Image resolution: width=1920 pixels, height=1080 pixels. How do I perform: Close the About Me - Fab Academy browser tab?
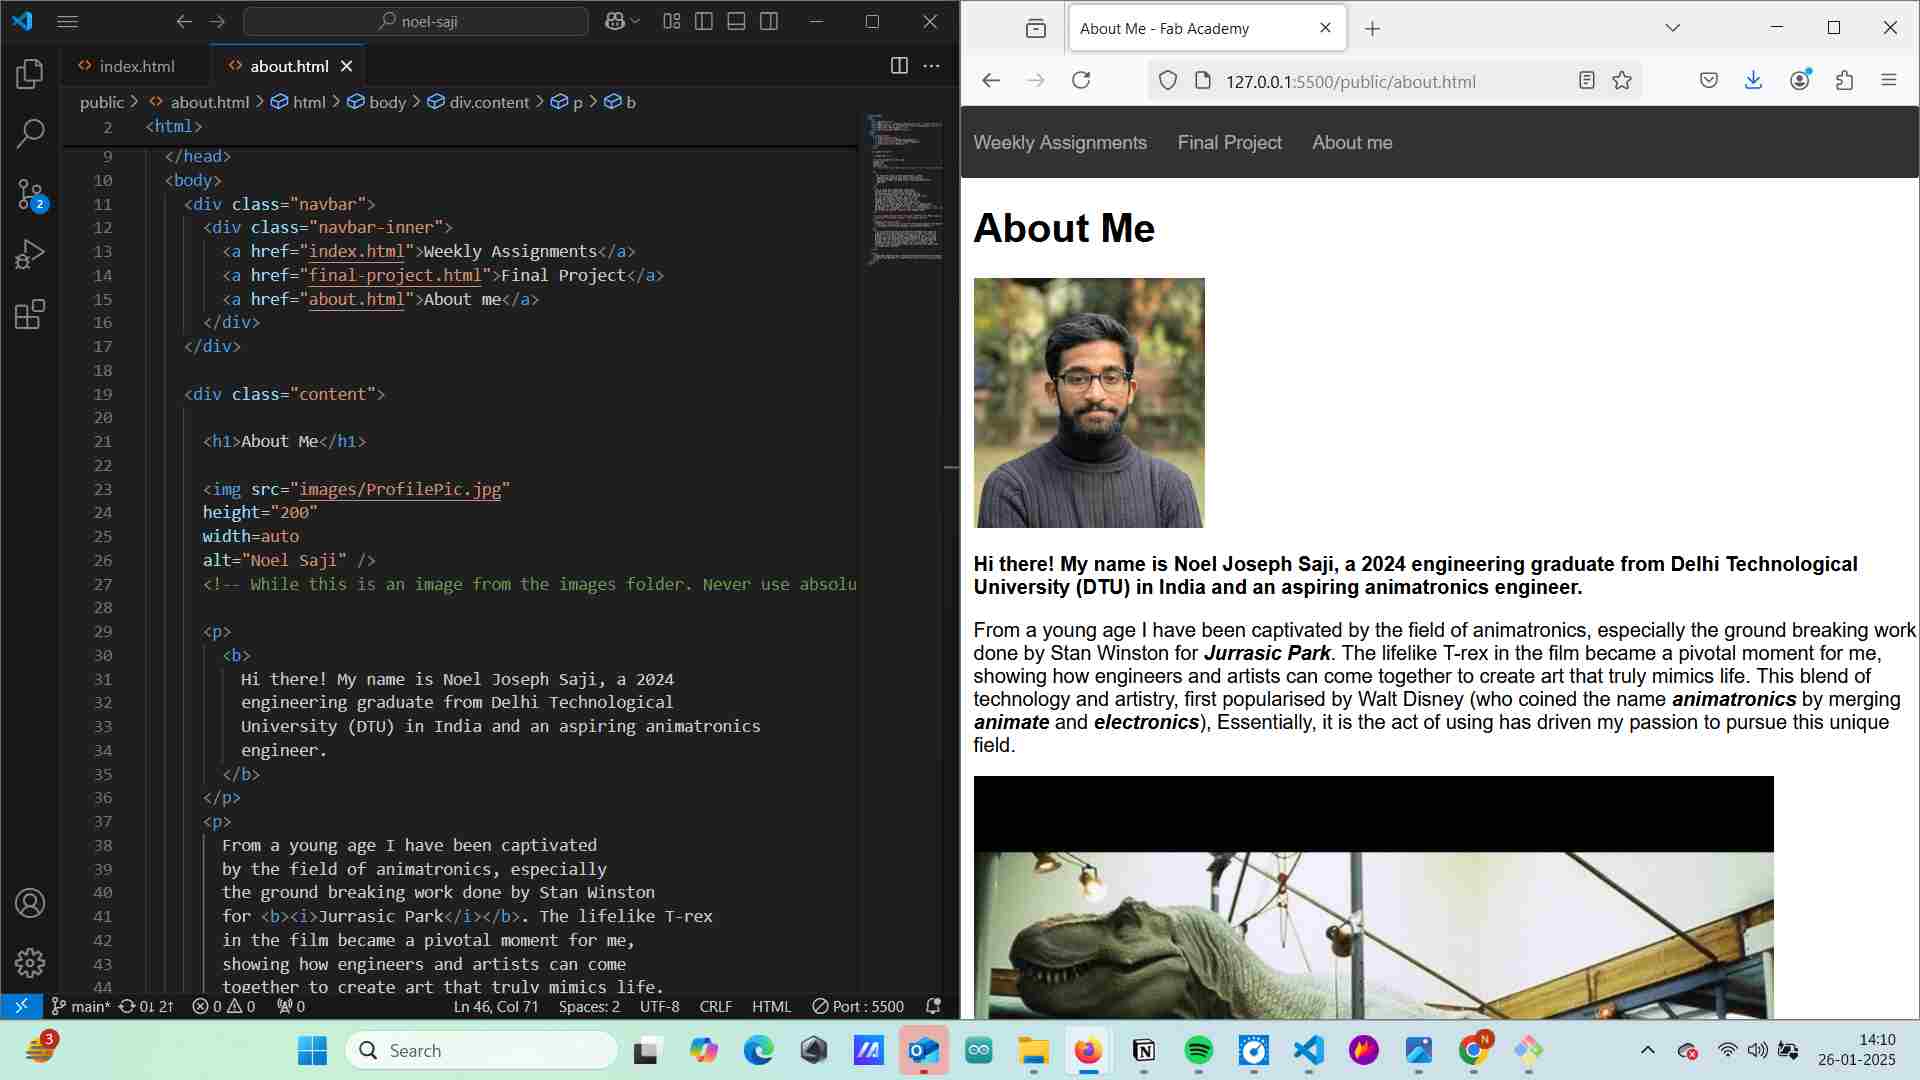pos(1325,28)
